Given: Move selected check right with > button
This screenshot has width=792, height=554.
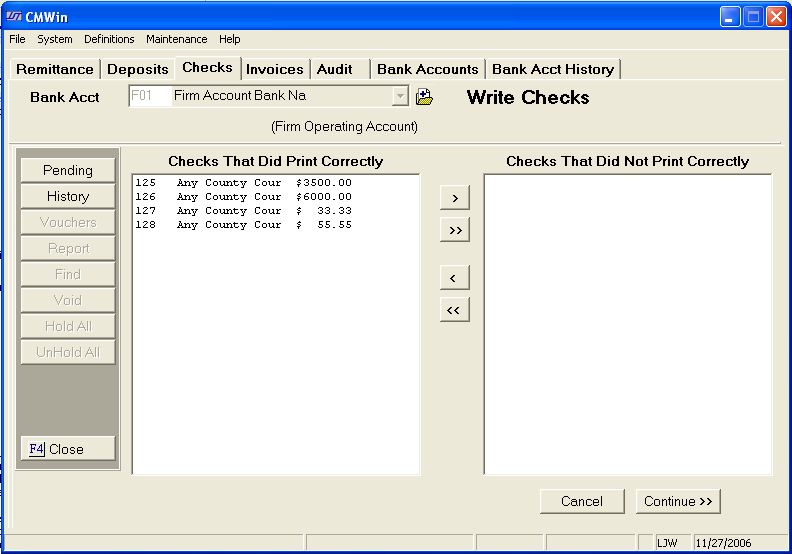Looking at the screenshot, I should (x=454, y=198).
